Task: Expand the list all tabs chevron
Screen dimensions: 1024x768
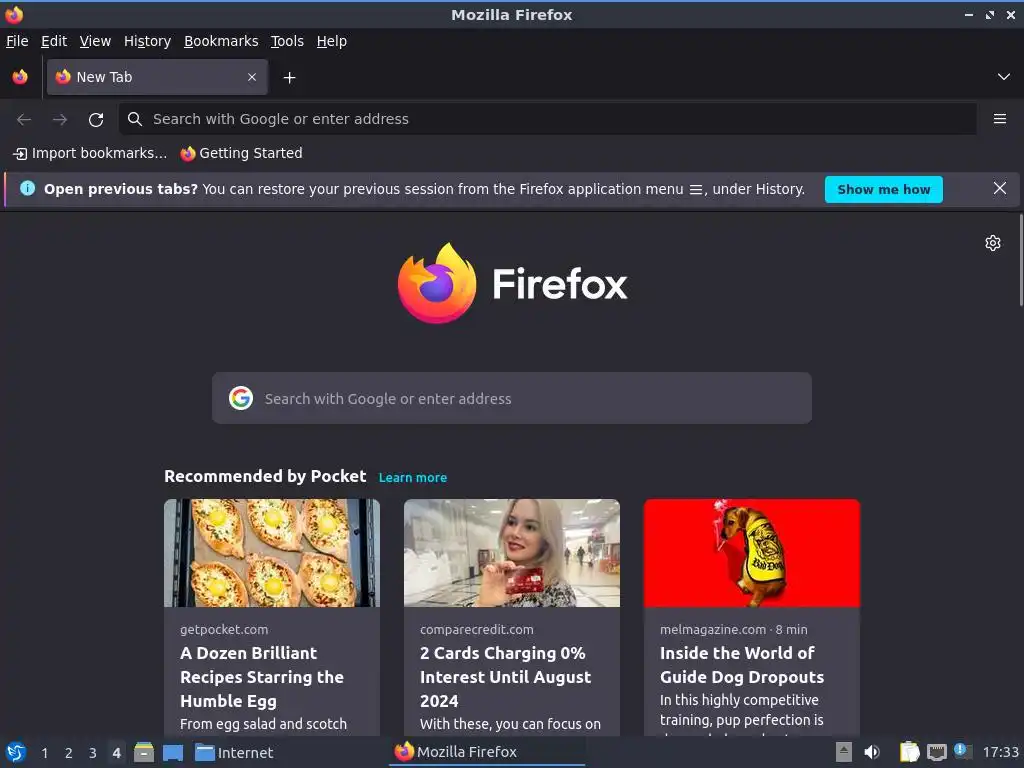Action: [x=1003, y=77]
